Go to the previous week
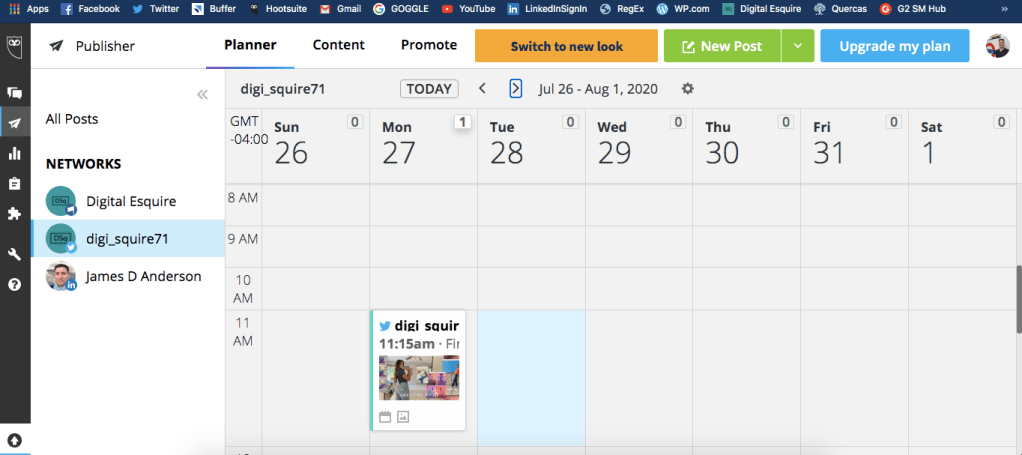 (482, 88)
